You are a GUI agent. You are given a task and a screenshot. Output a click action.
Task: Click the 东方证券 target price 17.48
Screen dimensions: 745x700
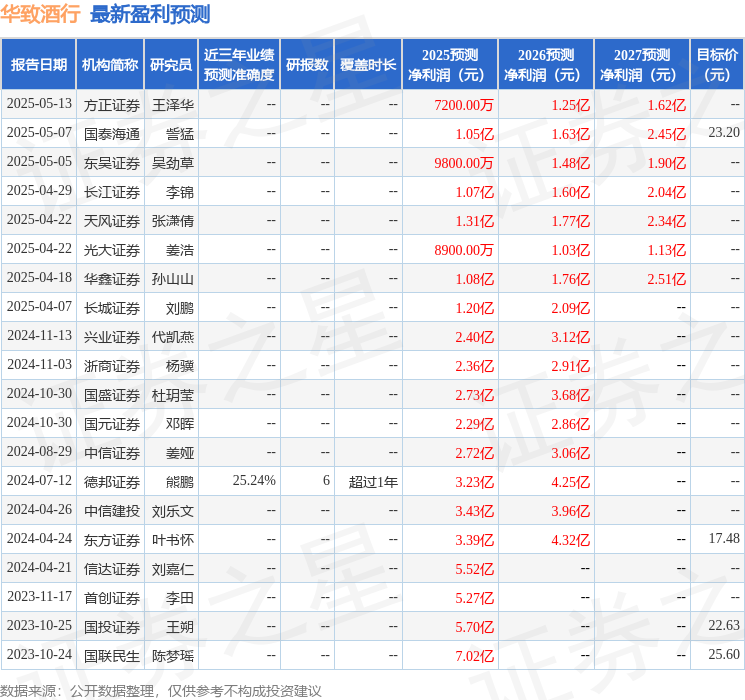(x=724, y=538)
